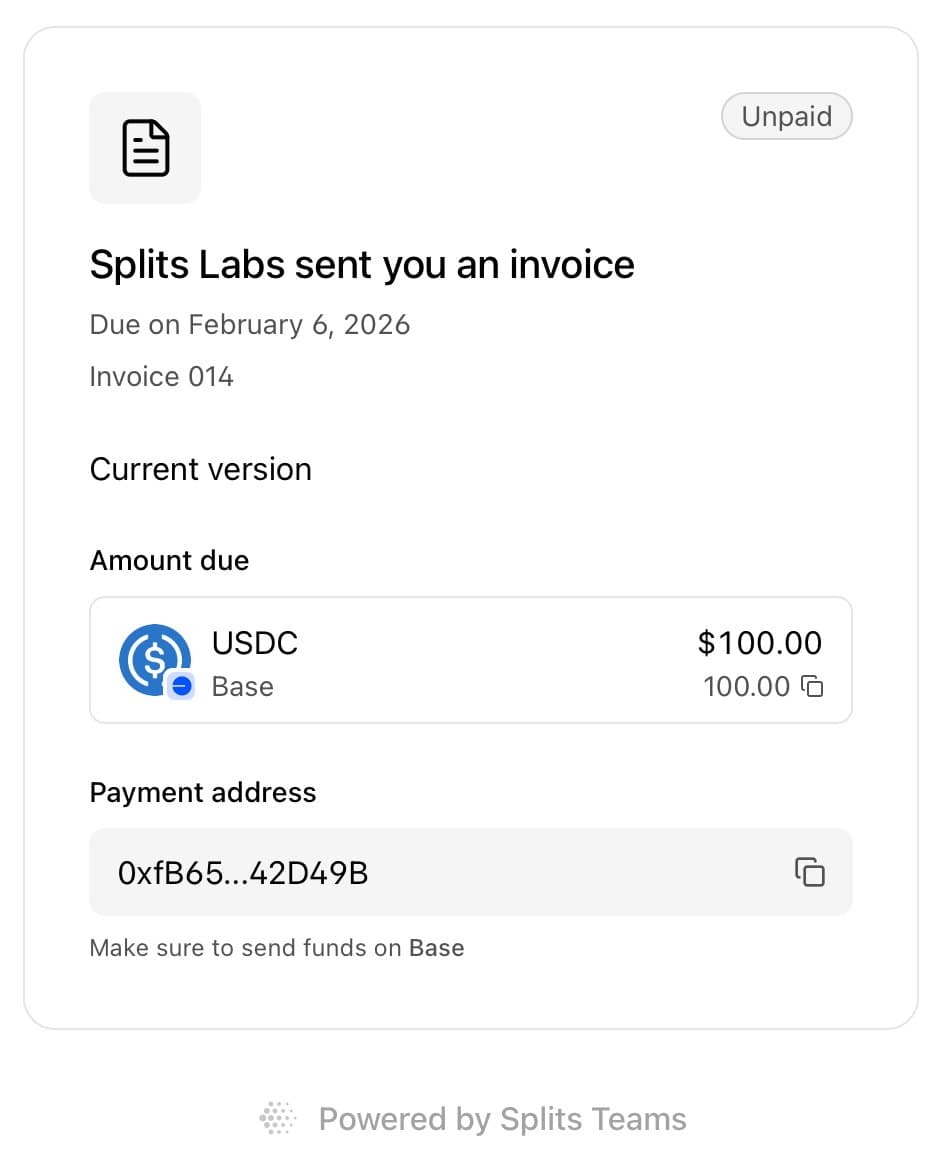
Task: Click bold Base in the funds warning
Action: tap(437, 948)
